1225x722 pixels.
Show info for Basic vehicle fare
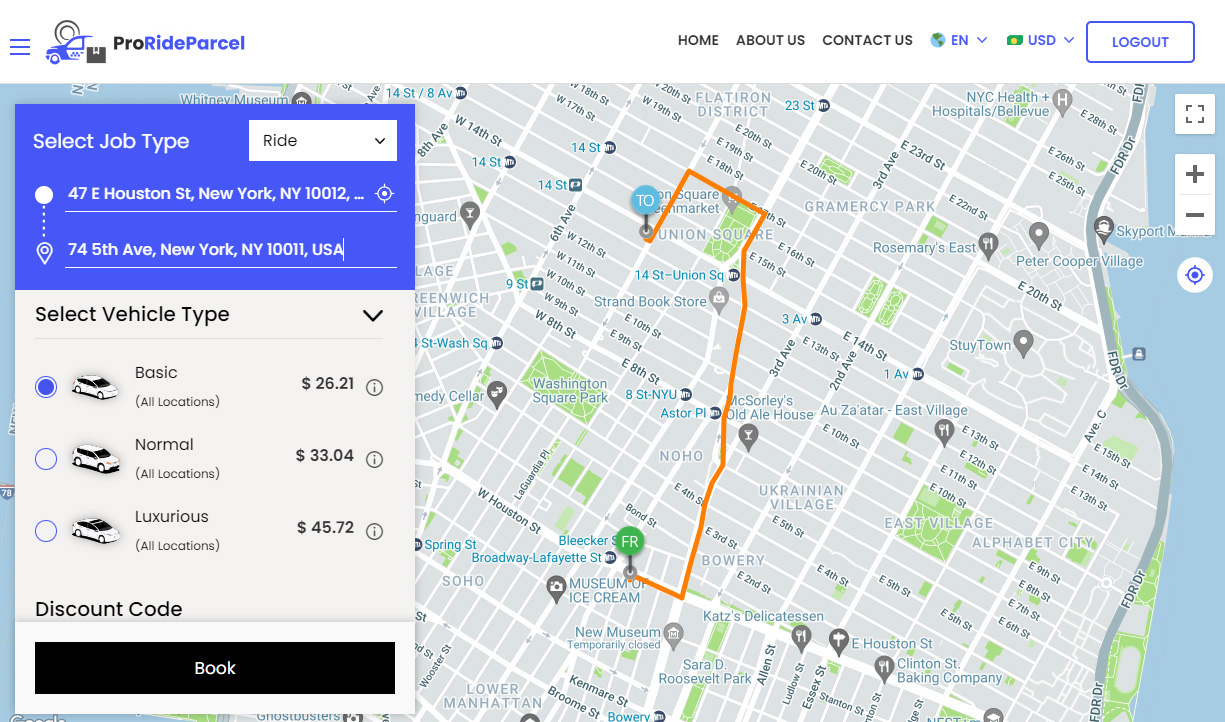pyautogui.click(x=375, y=388)
